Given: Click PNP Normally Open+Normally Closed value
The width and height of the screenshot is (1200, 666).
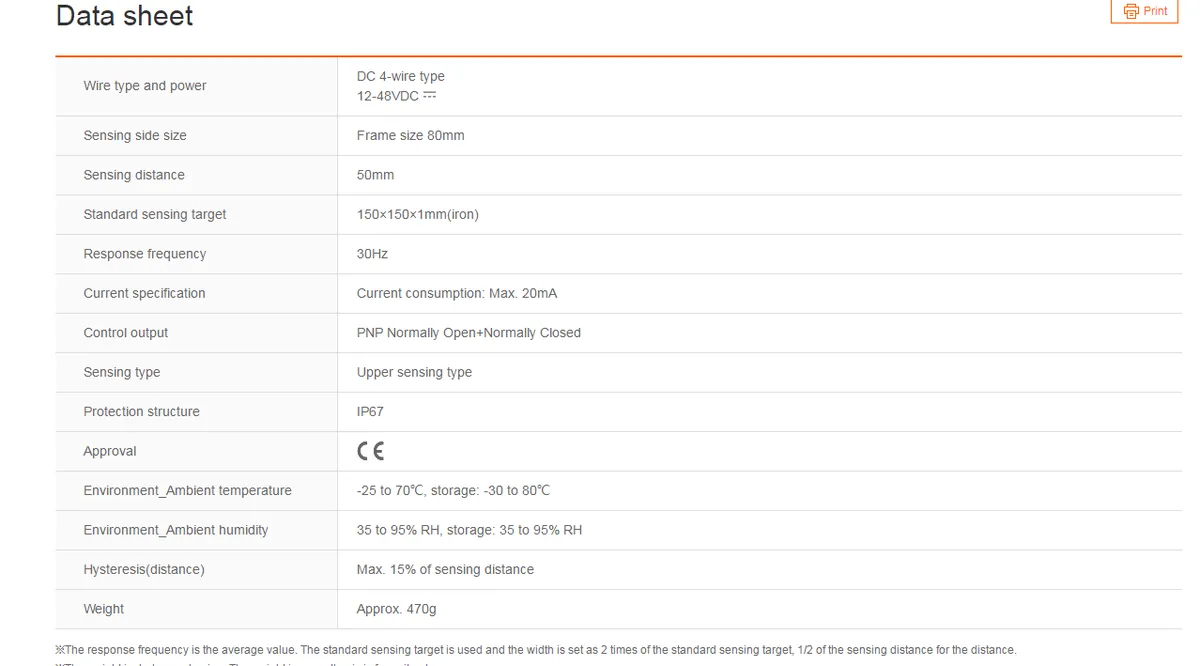Looking at the screenshot, I should point(469,333).
